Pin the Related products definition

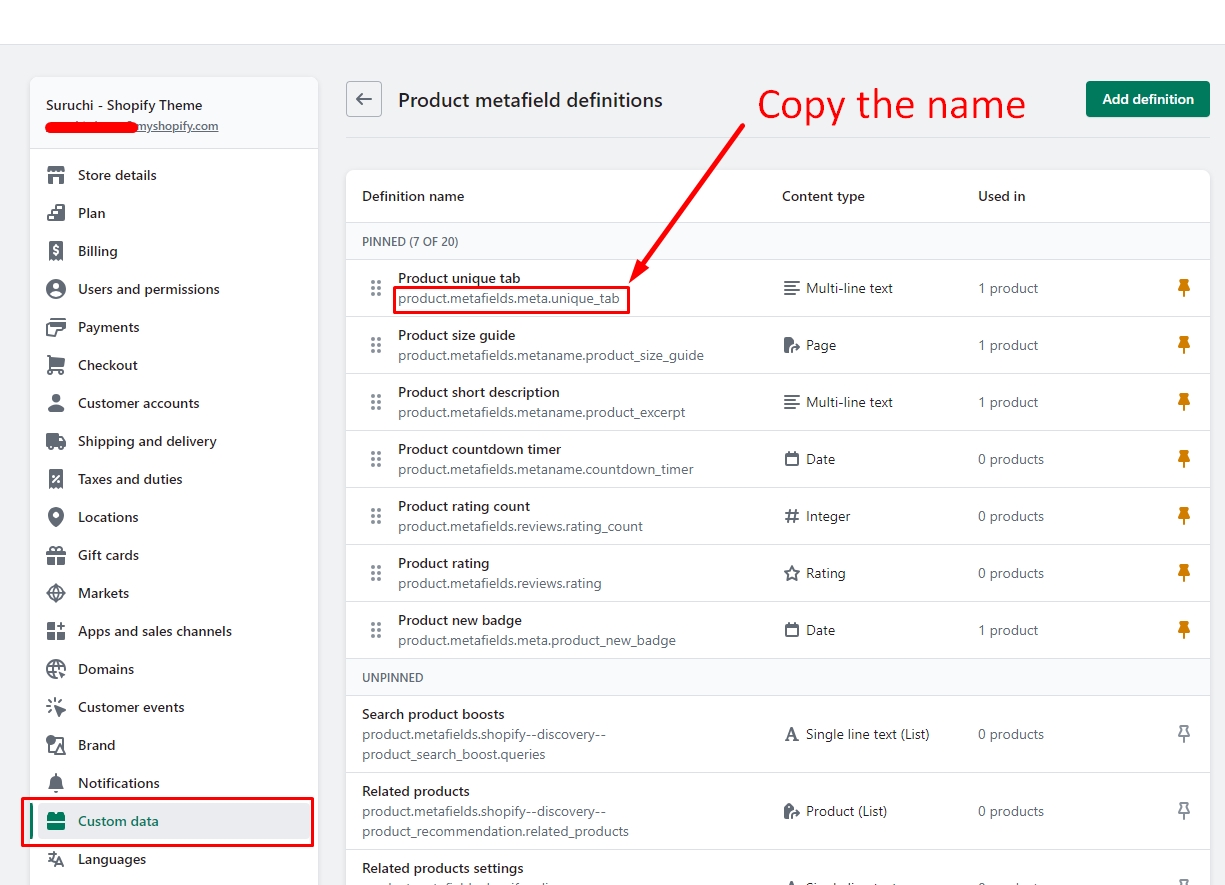tap(1183, 811)
